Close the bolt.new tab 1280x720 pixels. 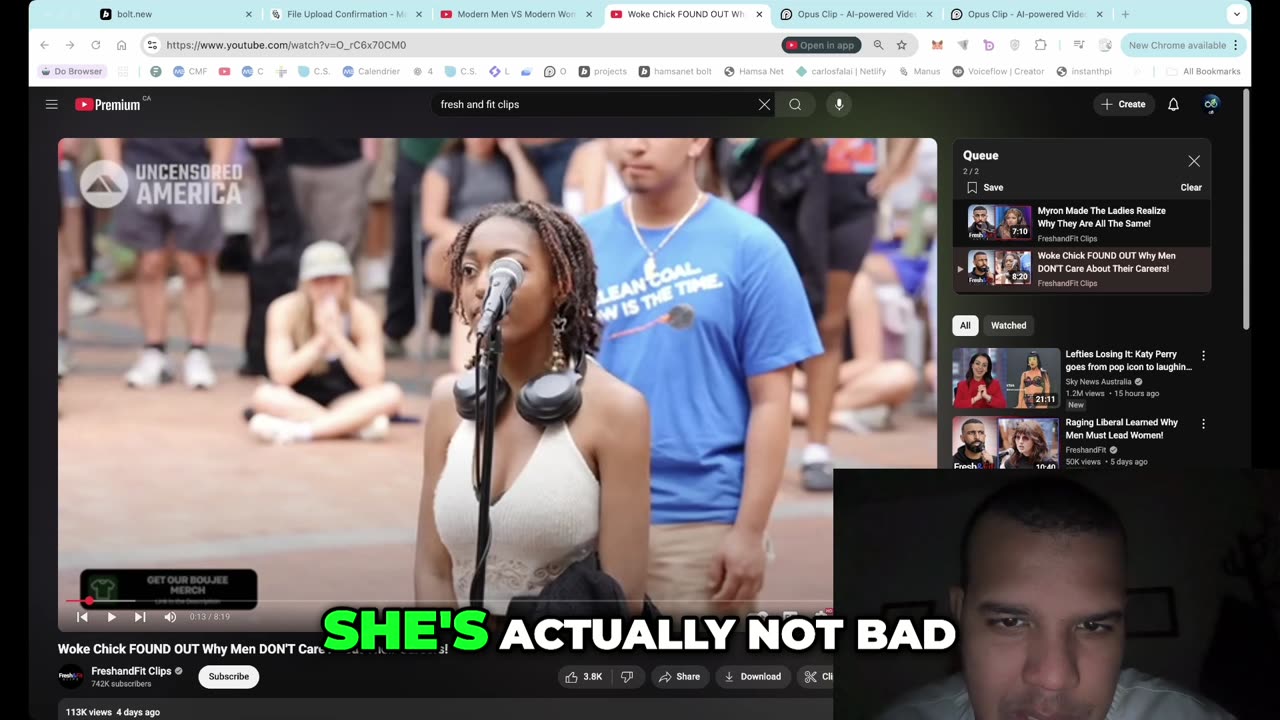click(x=249, y=14)
